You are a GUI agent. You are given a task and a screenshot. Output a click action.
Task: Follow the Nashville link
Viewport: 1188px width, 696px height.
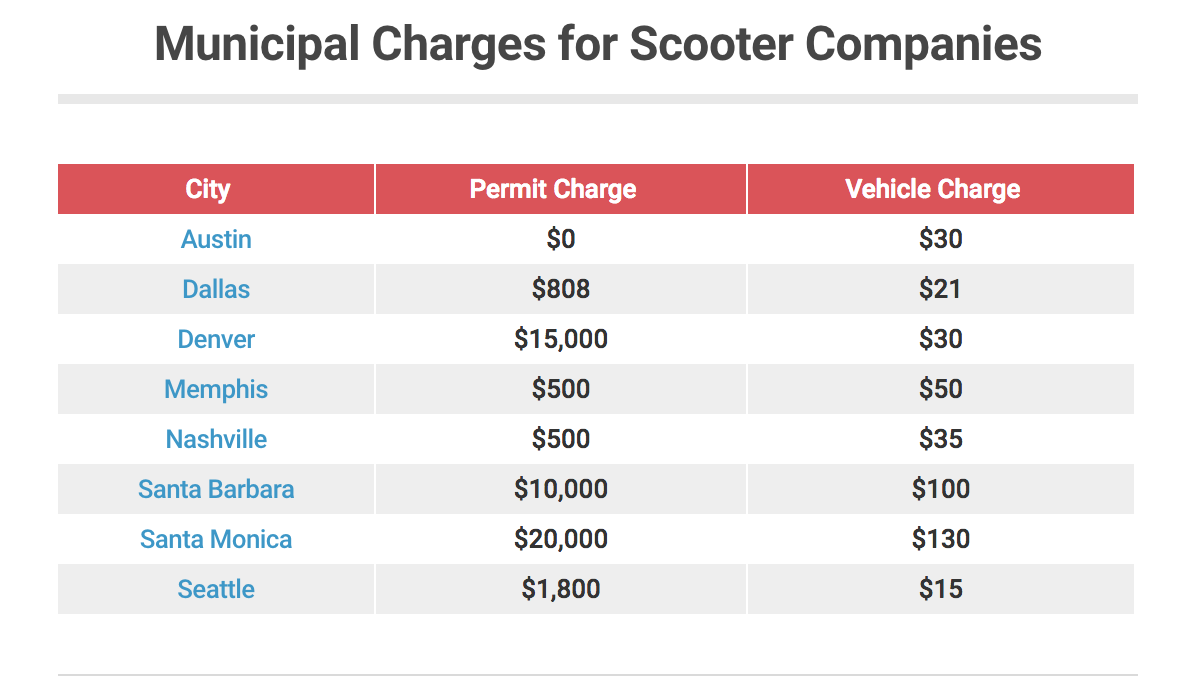[216, 440]
